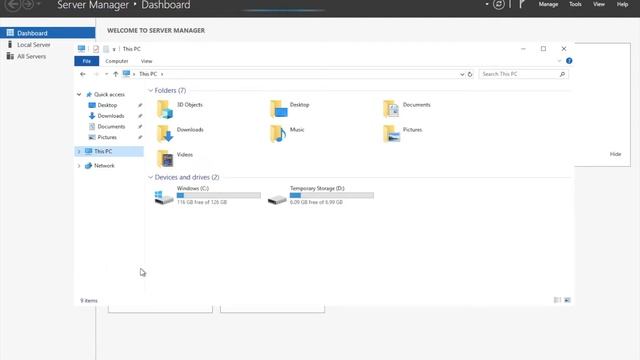This screenshot has height=360, width=640.
Task: Collapse the Folders (7) group
Action: point(150,90)
